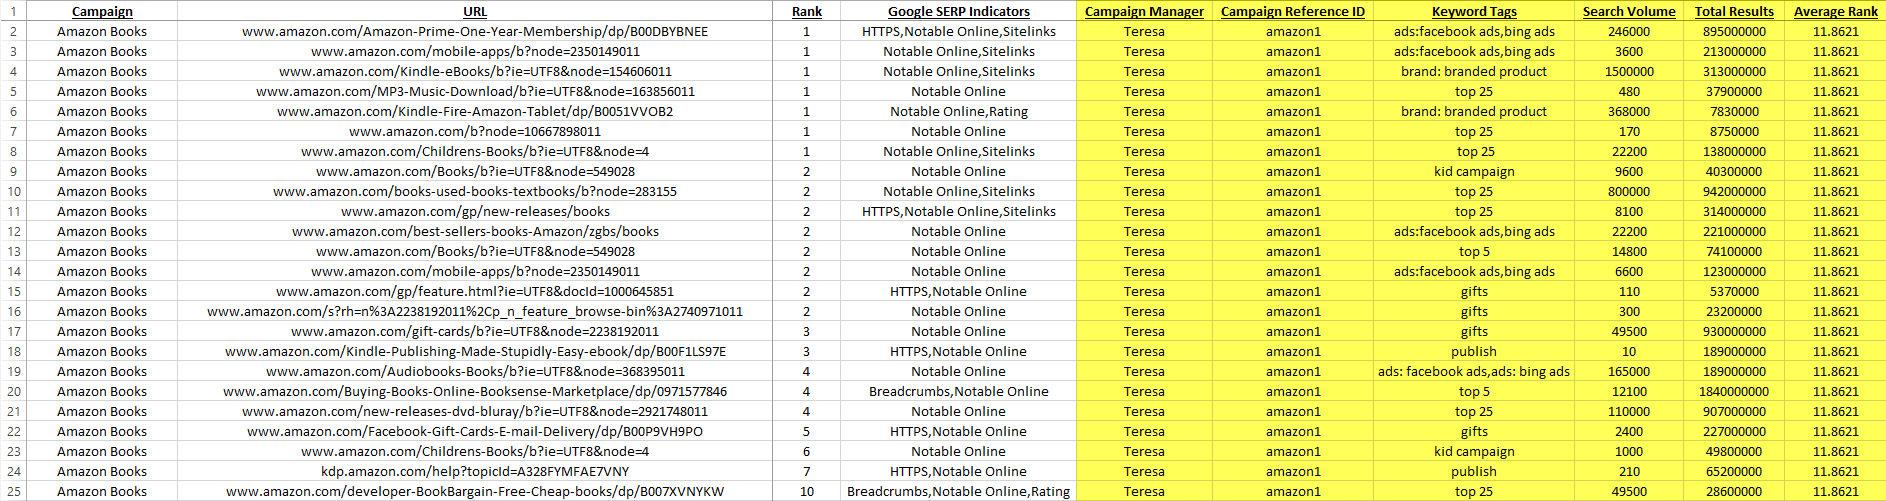1886x501 pixels.
Task: Select 'brand: branded product' tag in row 4
Action: (x=1474, y=71)
